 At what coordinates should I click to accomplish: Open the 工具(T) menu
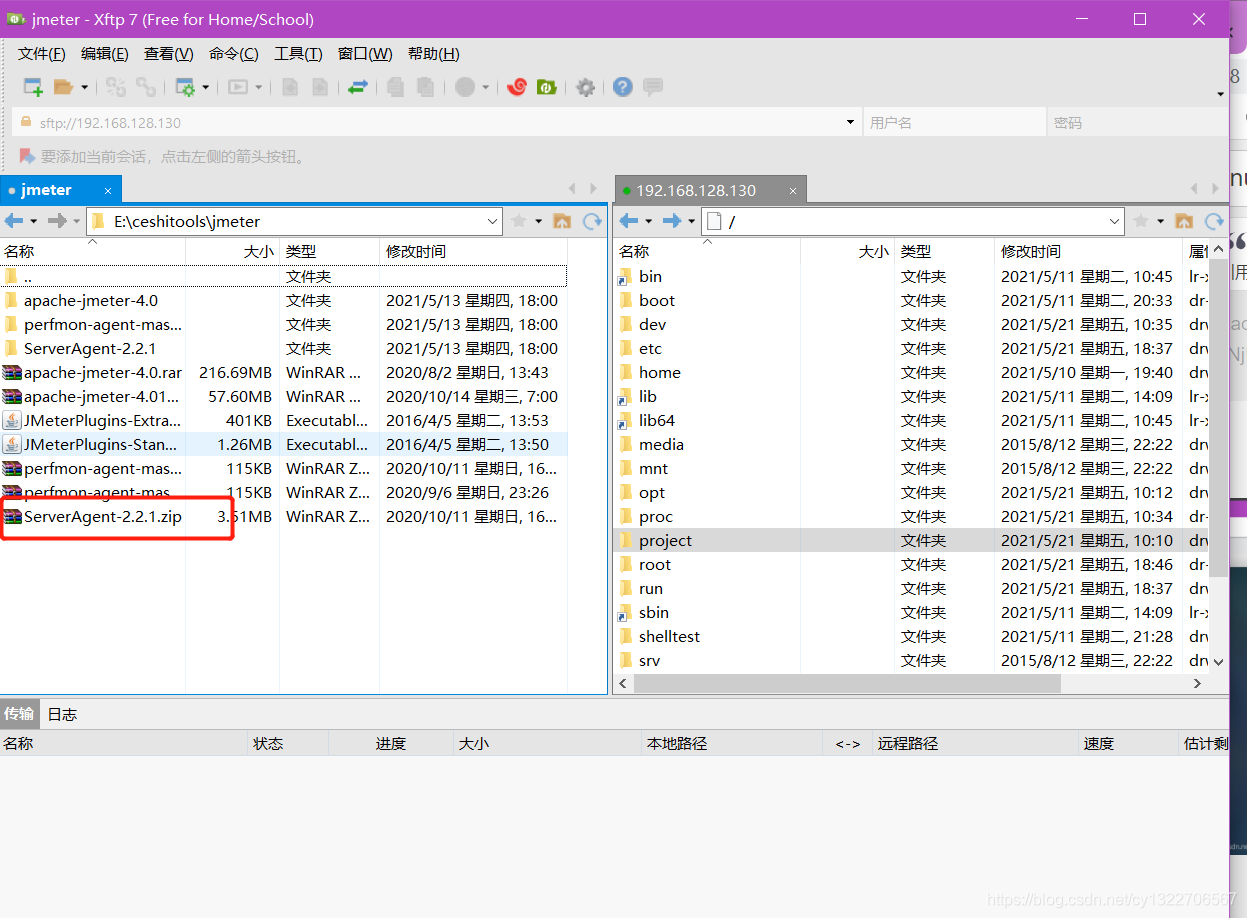pyautogui.click(x=298, y=54)
